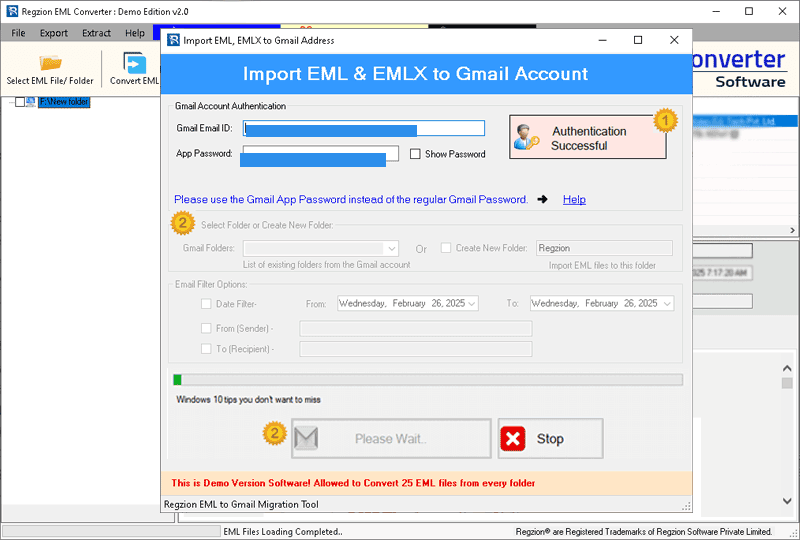
Task: Click the main window scroll up arrow
Action: (x=787, y=368)
